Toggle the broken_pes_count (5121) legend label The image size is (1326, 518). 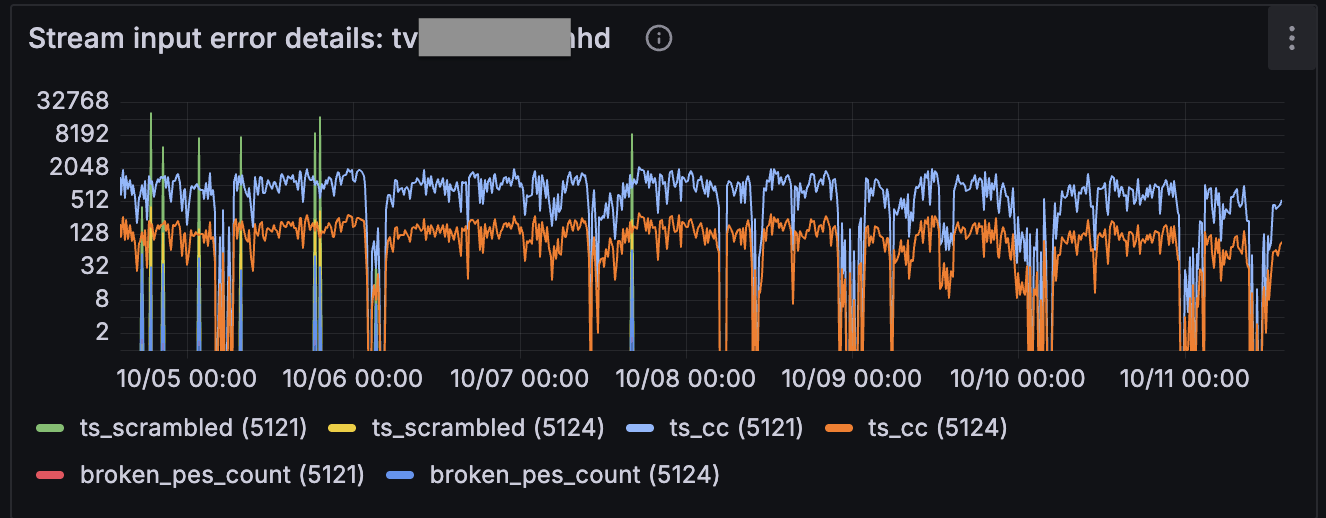click(x=222, y=474)
